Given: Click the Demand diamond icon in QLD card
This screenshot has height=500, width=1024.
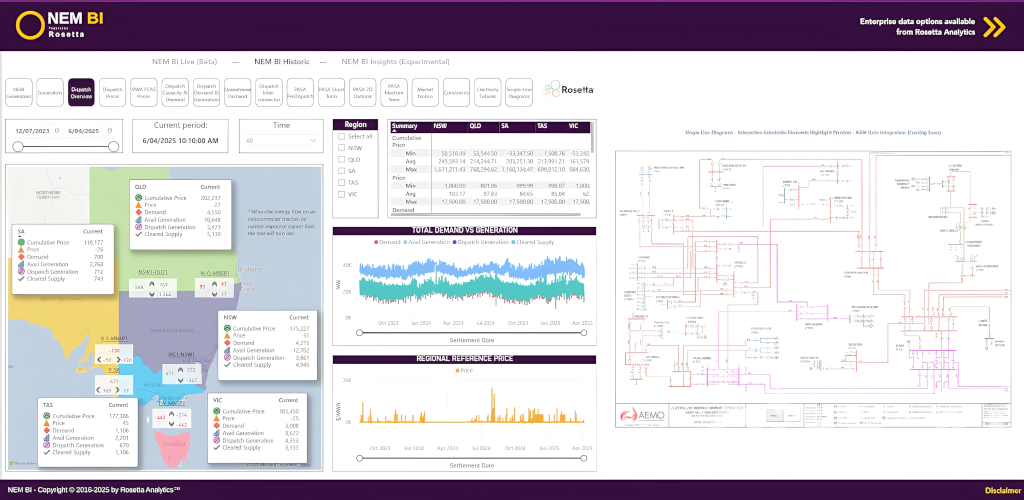Looking at the screenshot, I should point(138,212).
